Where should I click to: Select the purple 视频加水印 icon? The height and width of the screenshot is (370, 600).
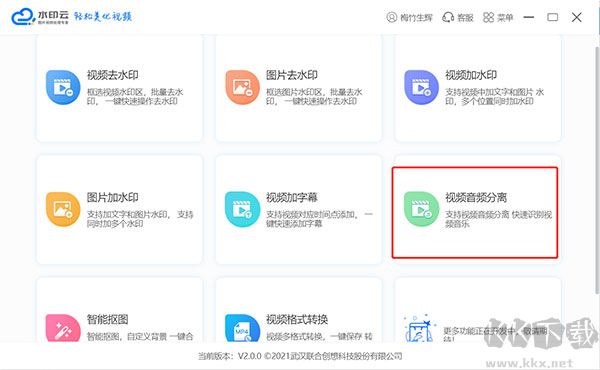point(421,87)
